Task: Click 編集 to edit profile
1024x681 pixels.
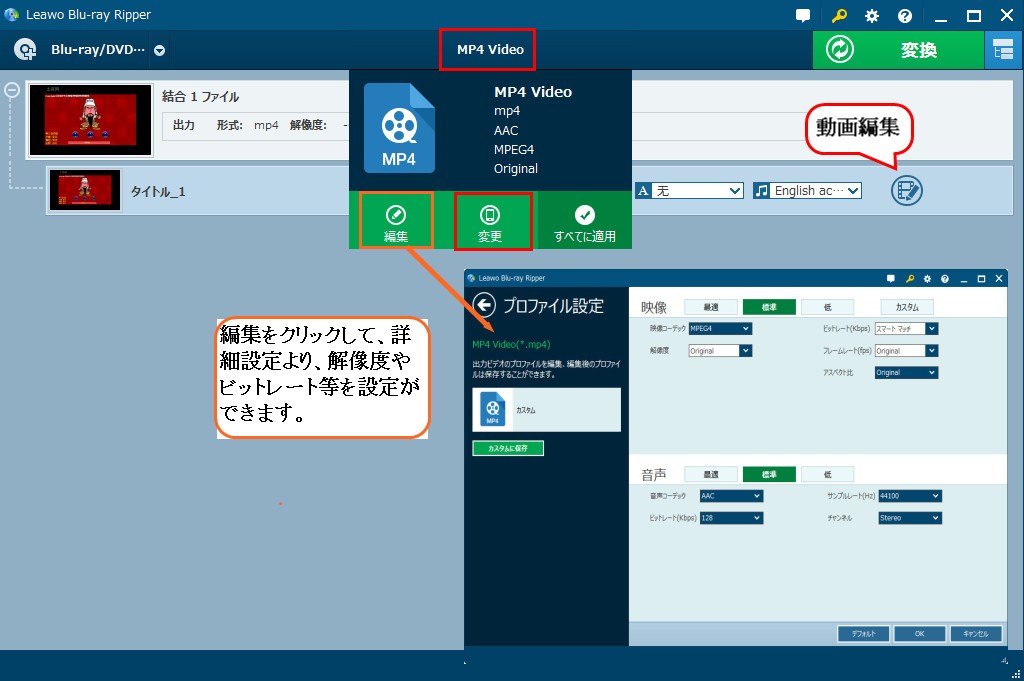Action: 396,221
